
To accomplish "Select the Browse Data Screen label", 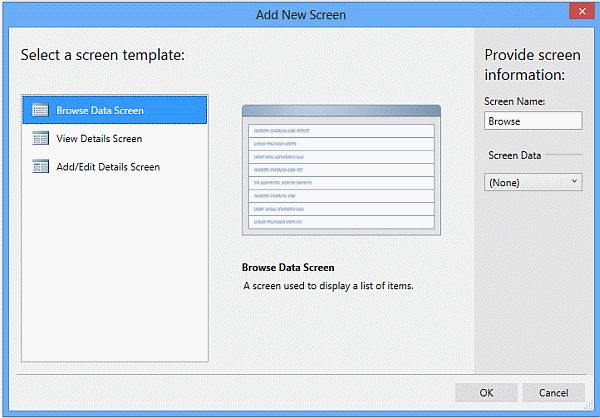I will click(x=100, y=110).
